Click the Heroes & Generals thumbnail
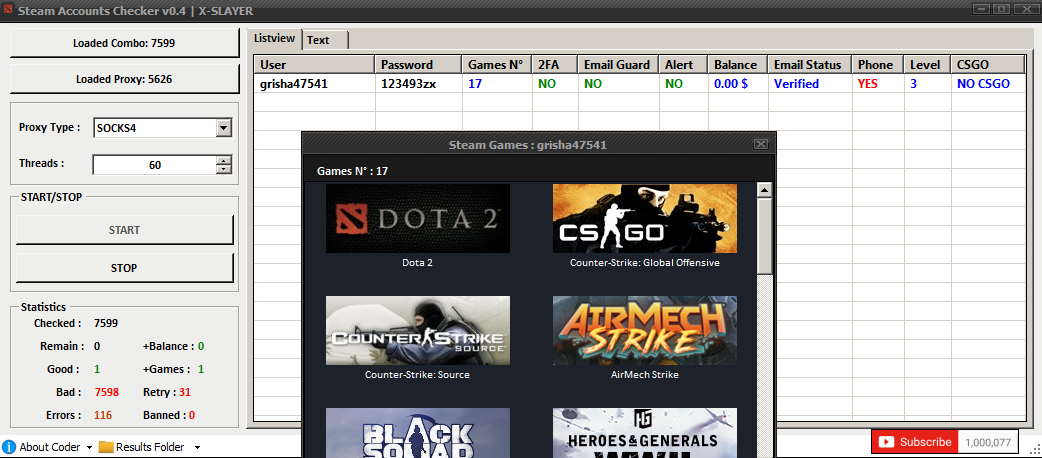This screenshot has height=458, width=1042. click(x=645, y=433)
